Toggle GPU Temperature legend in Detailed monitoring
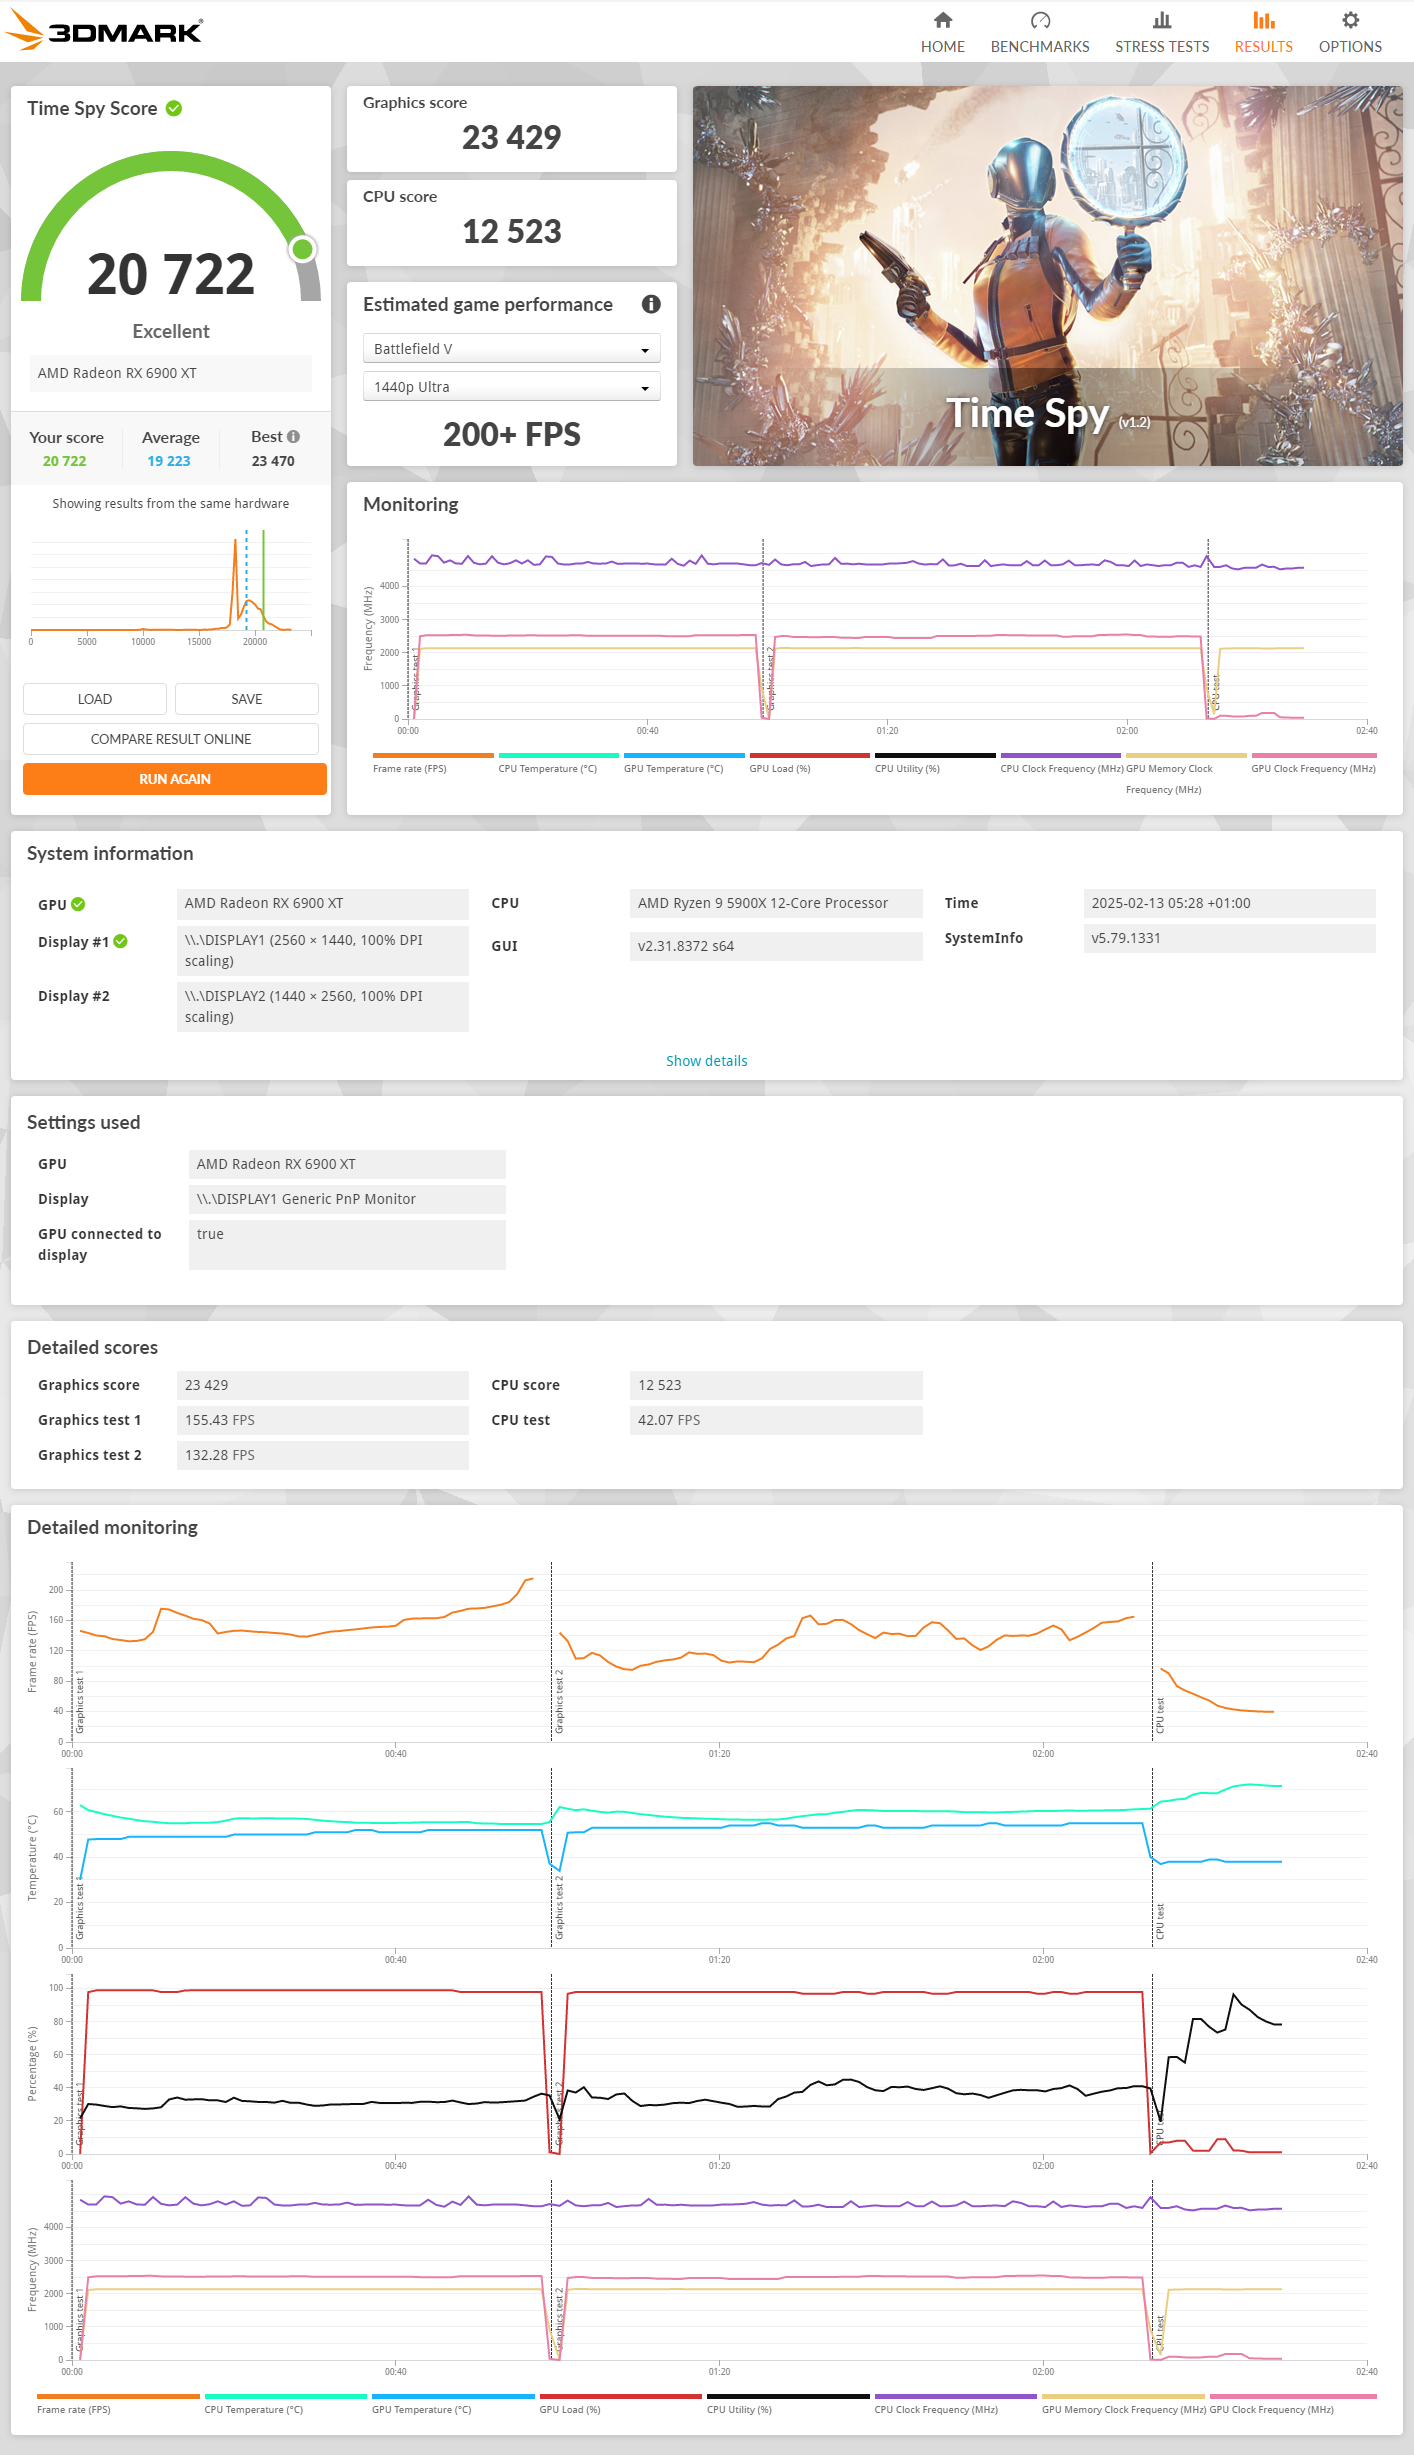 pos(453,2403)
